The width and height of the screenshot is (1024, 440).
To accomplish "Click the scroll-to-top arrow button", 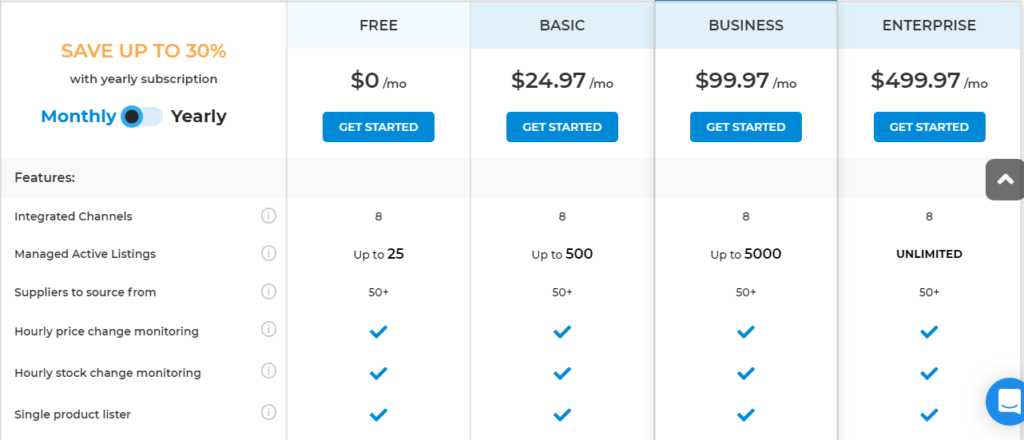I will [x=1005, y=179].
